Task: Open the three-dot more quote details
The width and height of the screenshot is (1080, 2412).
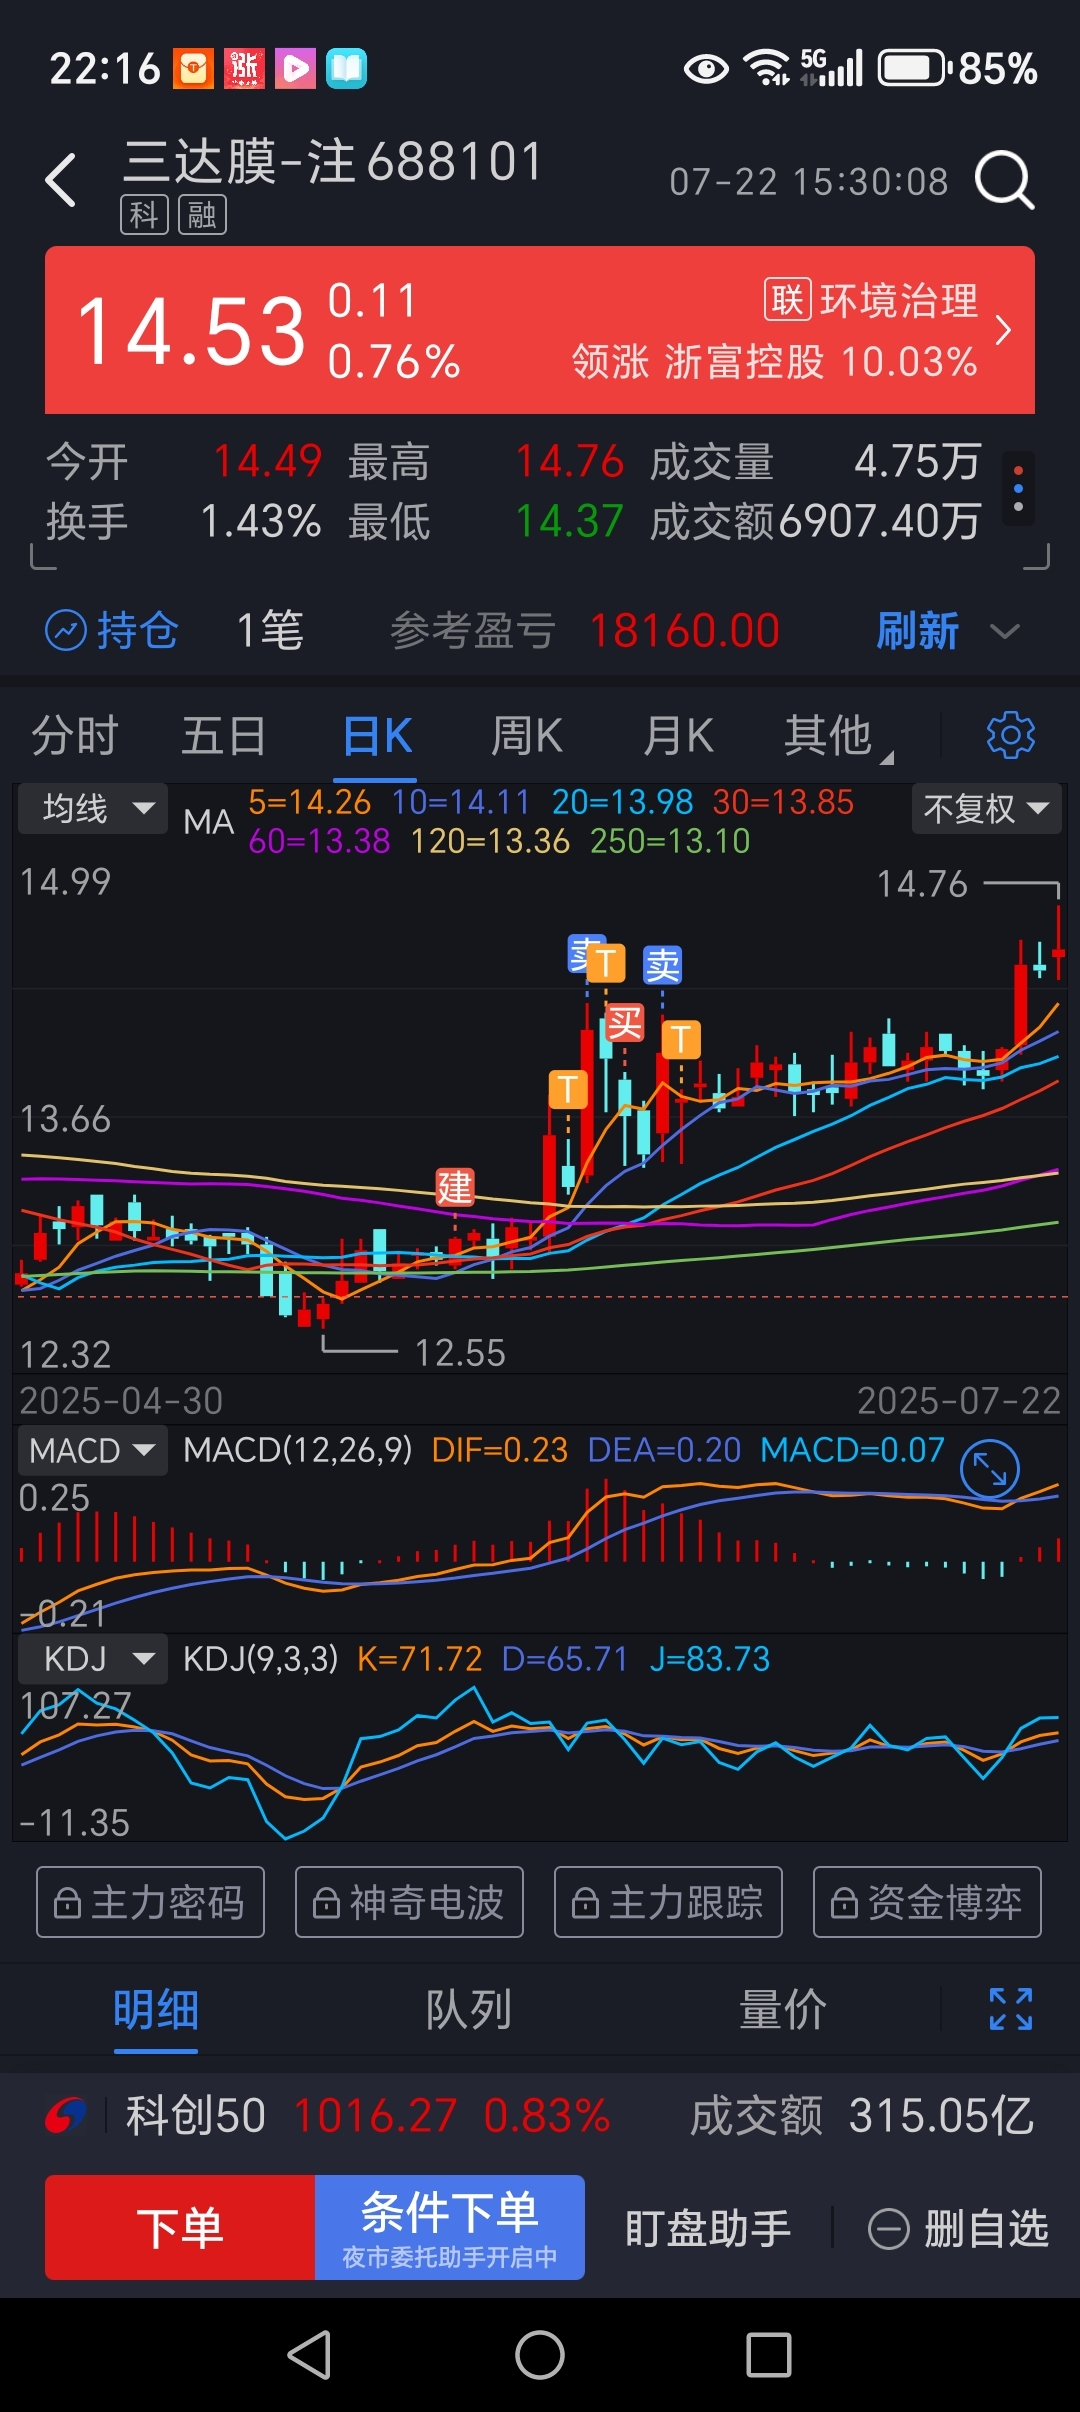Action: click(x=1018, y=489)
